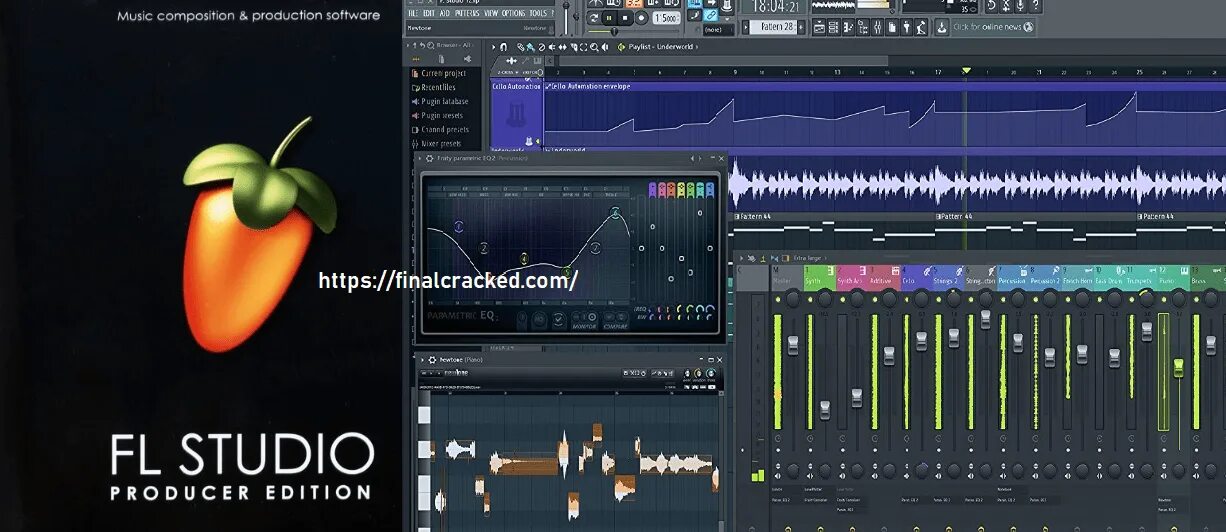
Task: Click the gear icon in Fruity parametric EQ 2 title
Action: (429, 158)
